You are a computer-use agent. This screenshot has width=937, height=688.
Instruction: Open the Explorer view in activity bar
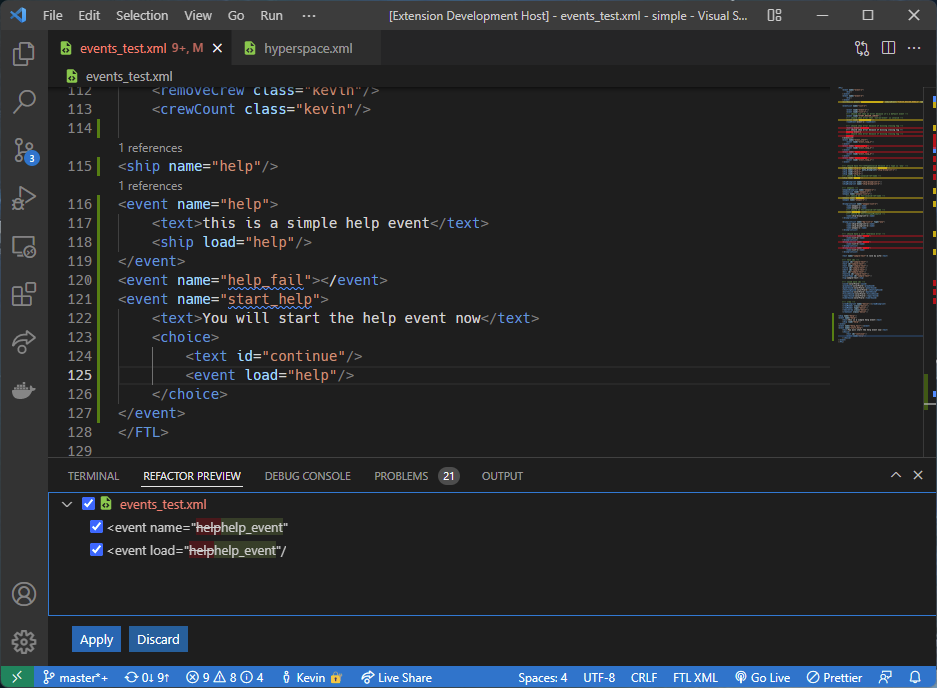24,54
